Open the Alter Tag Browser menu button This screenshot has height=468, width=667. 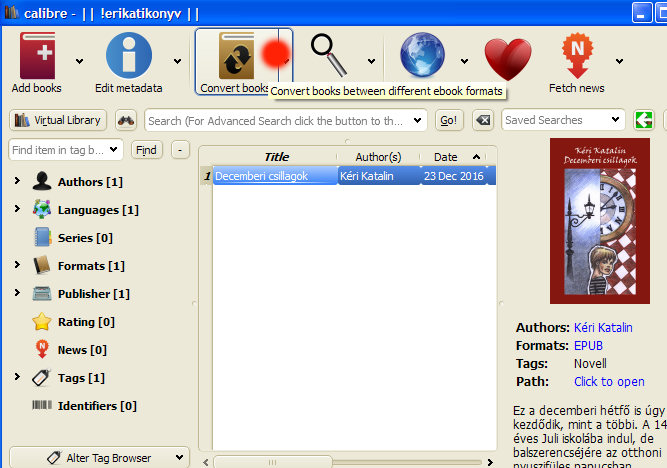[x=99, y=458]
